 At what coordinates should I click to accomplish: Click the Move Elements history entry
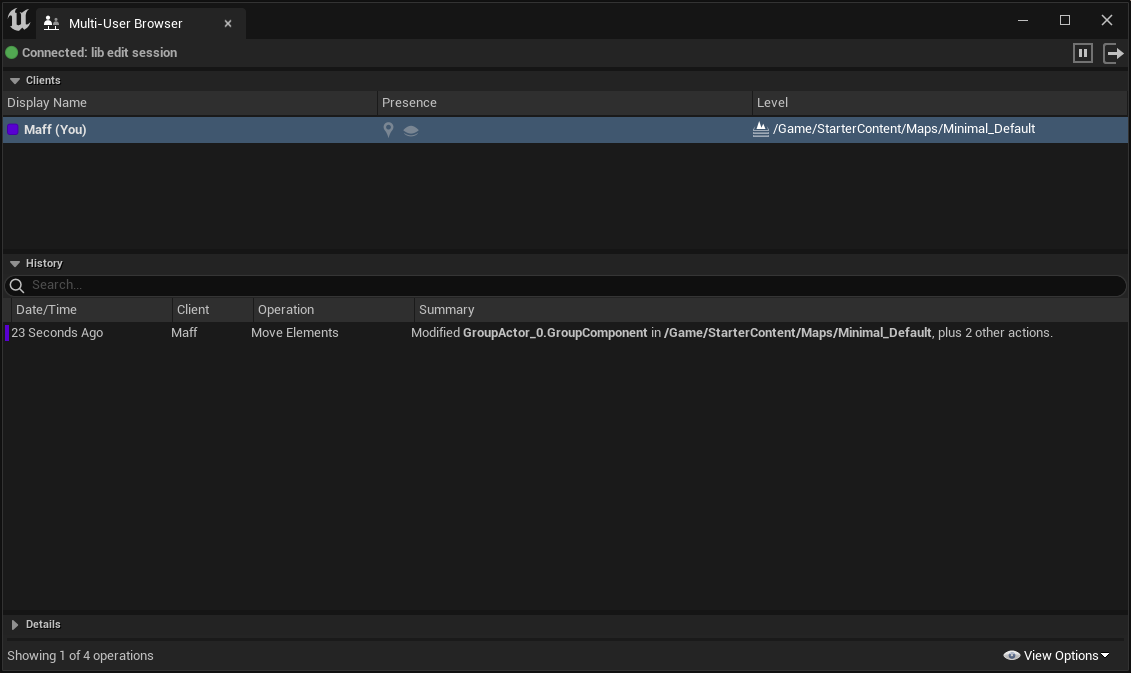(295, 332)
